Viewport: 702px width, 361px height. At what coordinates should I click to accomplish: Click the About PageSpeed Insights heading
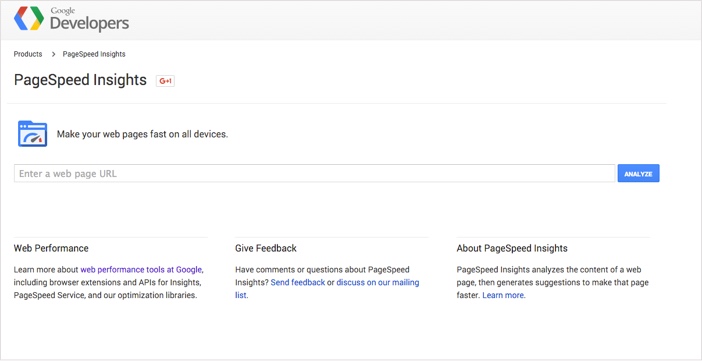pos(512,248)
